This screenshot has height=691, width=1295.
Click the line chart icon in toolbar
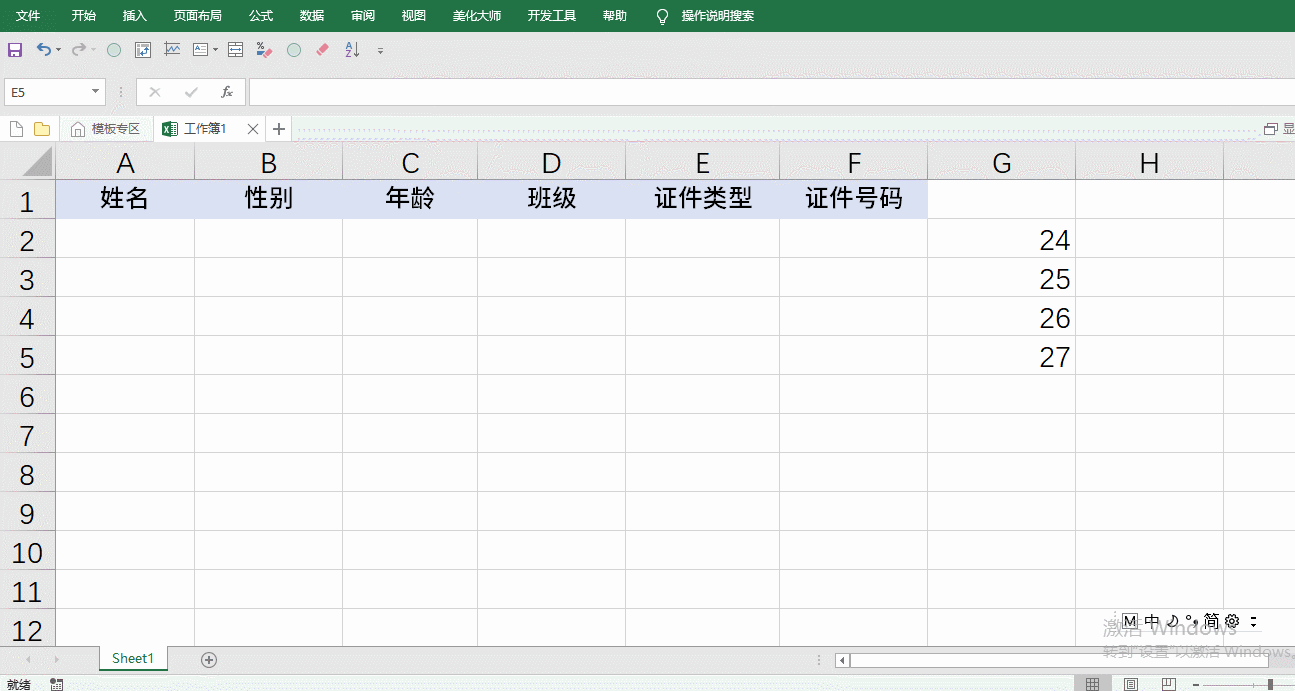click(173, 49)
